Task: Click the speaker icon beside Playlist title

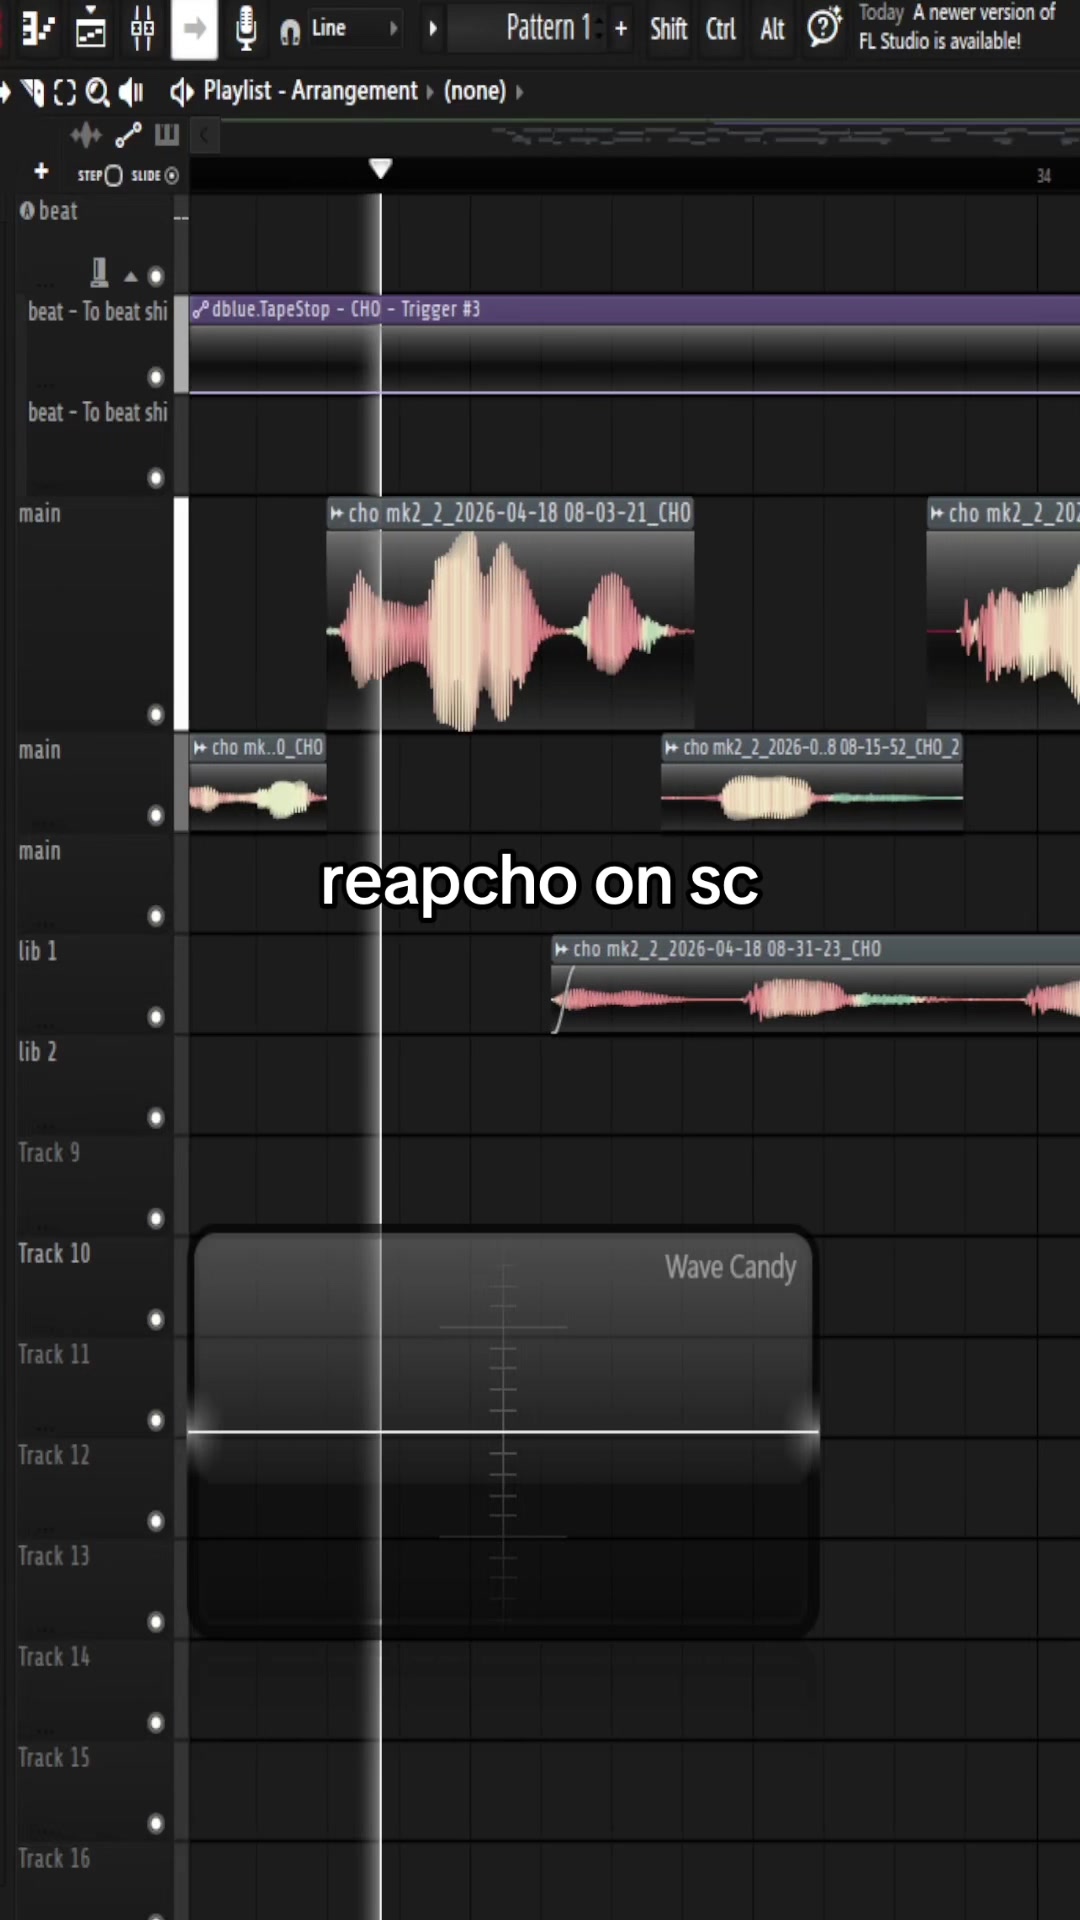Action: pyautogui.click(x=181, y=92)
